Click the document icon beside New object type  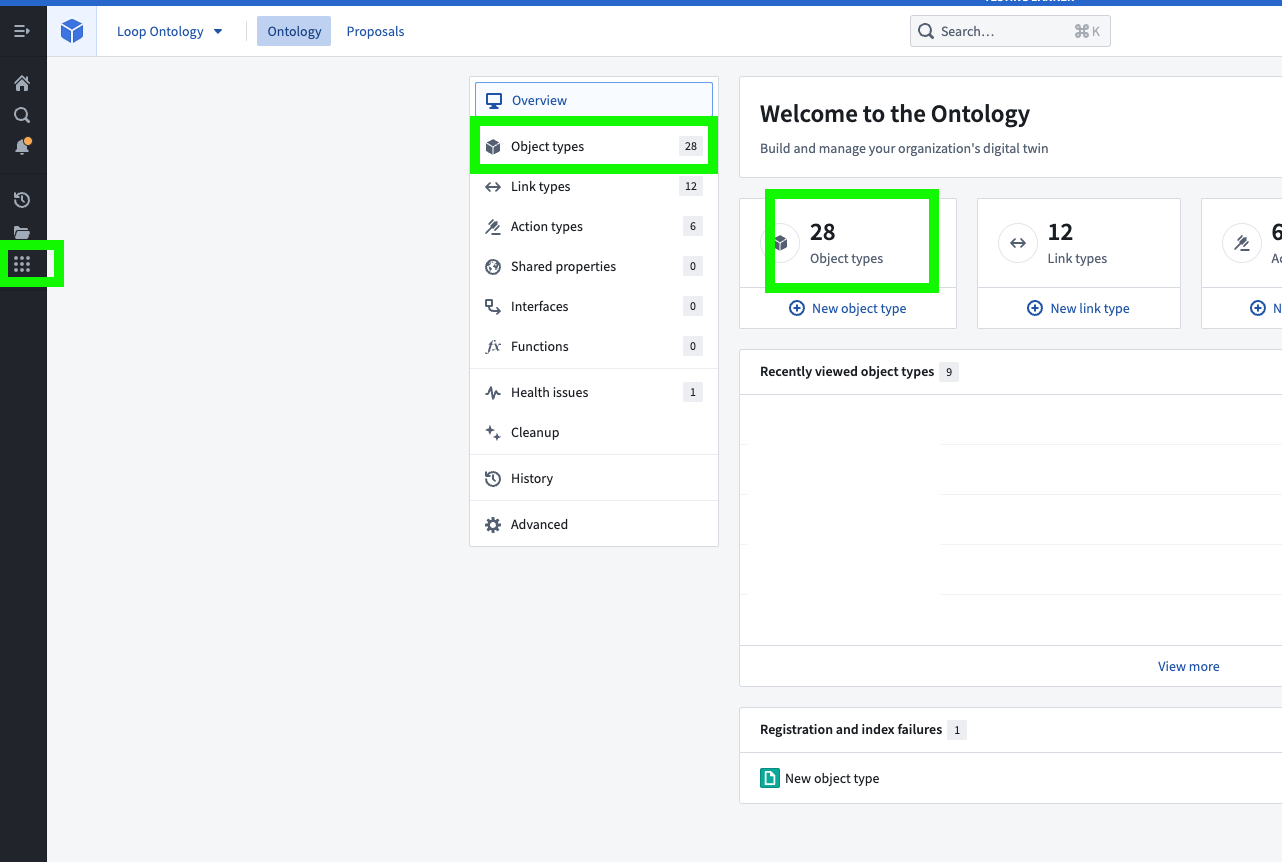coord(769,778)
